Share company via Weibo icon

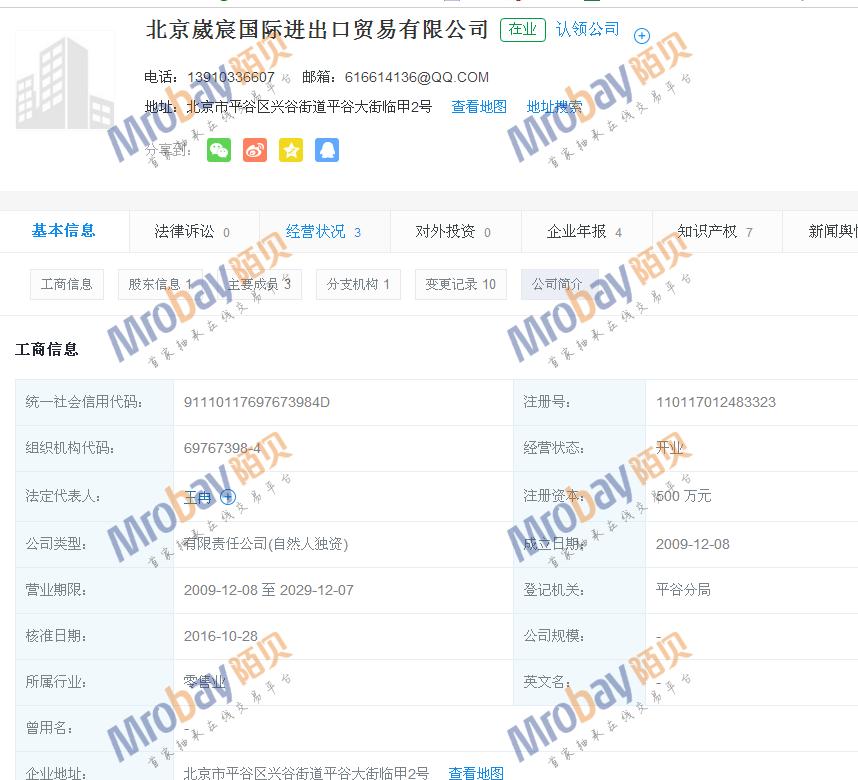255,150
